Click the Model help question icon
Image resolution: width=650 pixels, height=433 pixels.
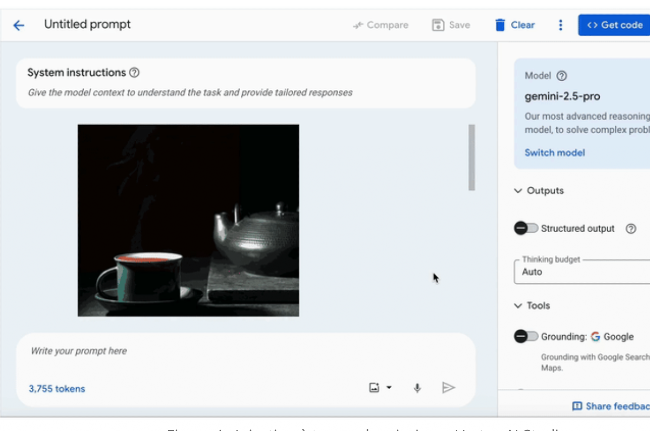pyautogui.click(x=562, y=75)
